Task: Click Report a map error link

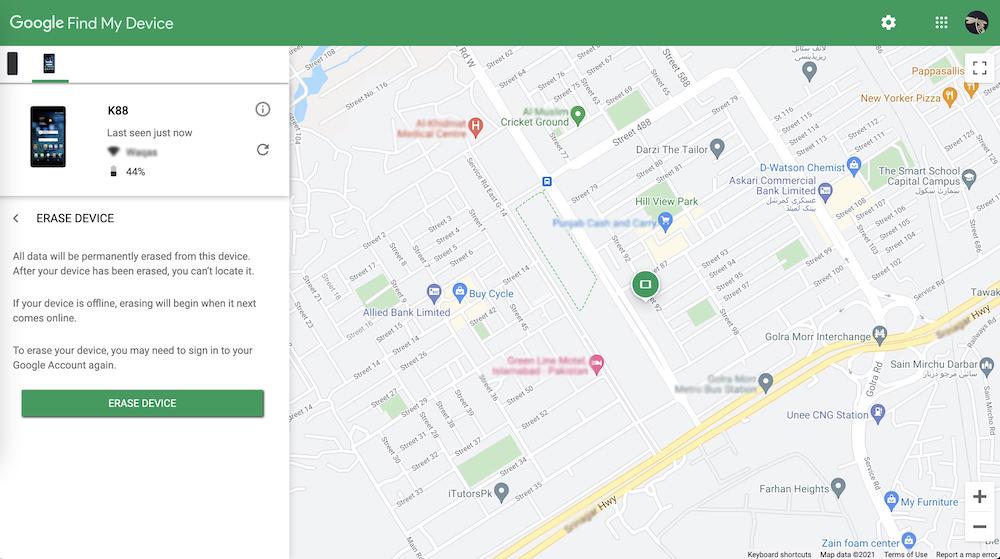Action: click(966, 555)
